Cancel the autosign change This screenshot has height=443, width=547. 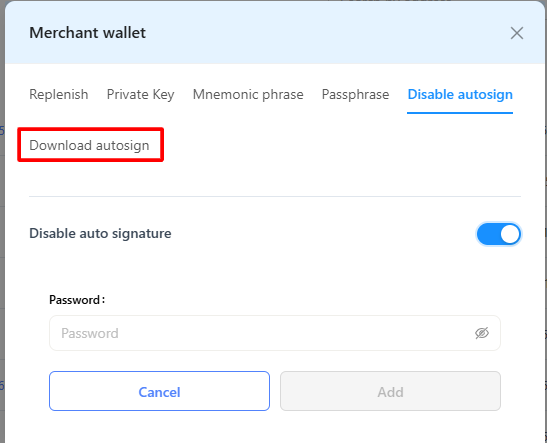pyautogui.click(x=159, y=391)
